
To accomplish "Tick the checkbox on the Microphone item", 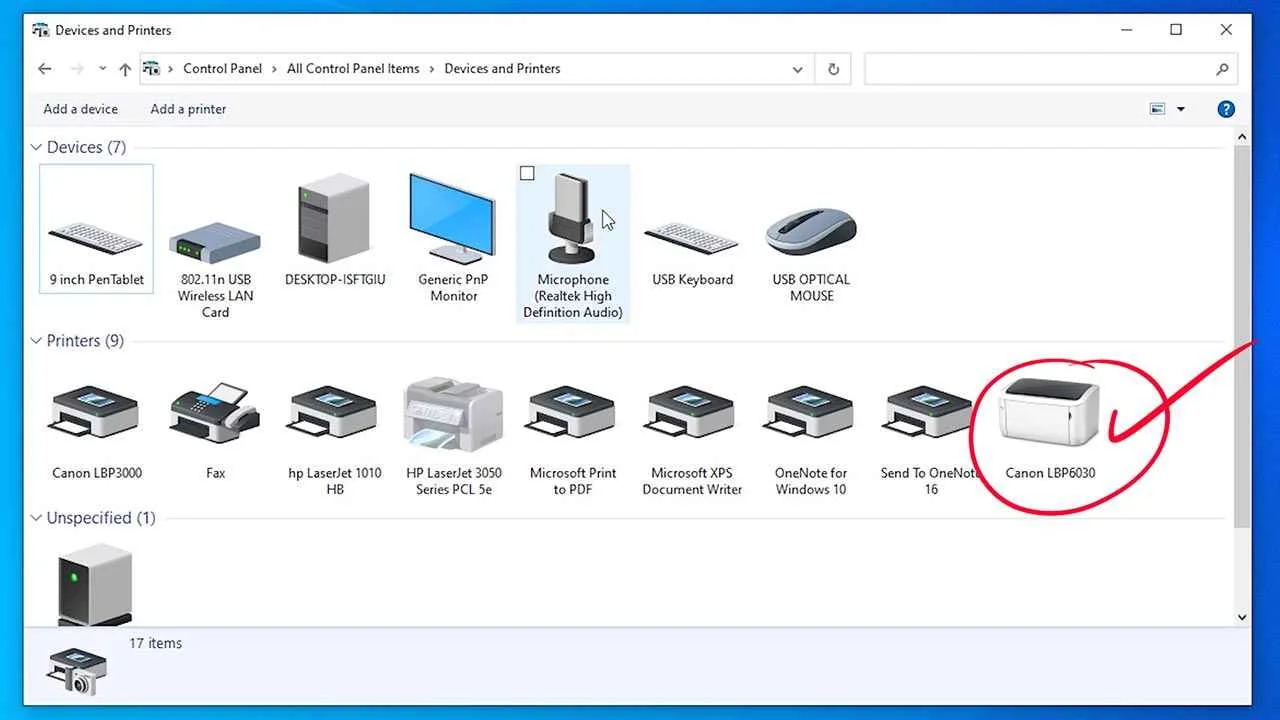I will (527, 173).
